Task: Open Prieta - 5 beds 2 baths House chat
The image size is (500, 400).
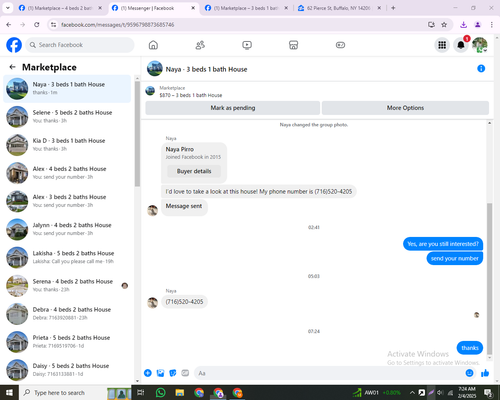Action: [x=67, y=342]
